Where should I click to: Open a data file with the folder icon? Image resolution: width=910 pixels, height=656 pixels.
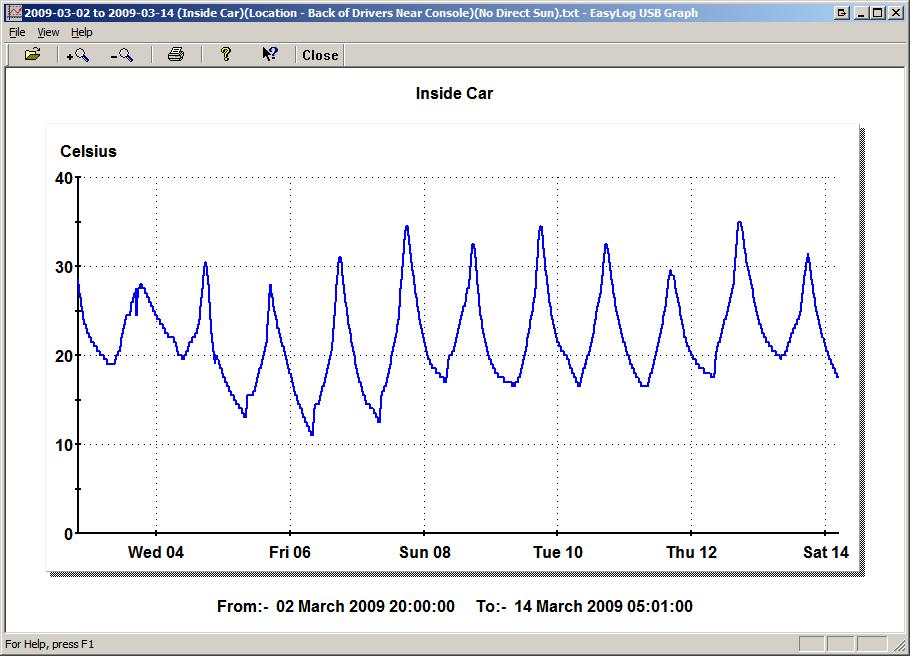point(32,55)
